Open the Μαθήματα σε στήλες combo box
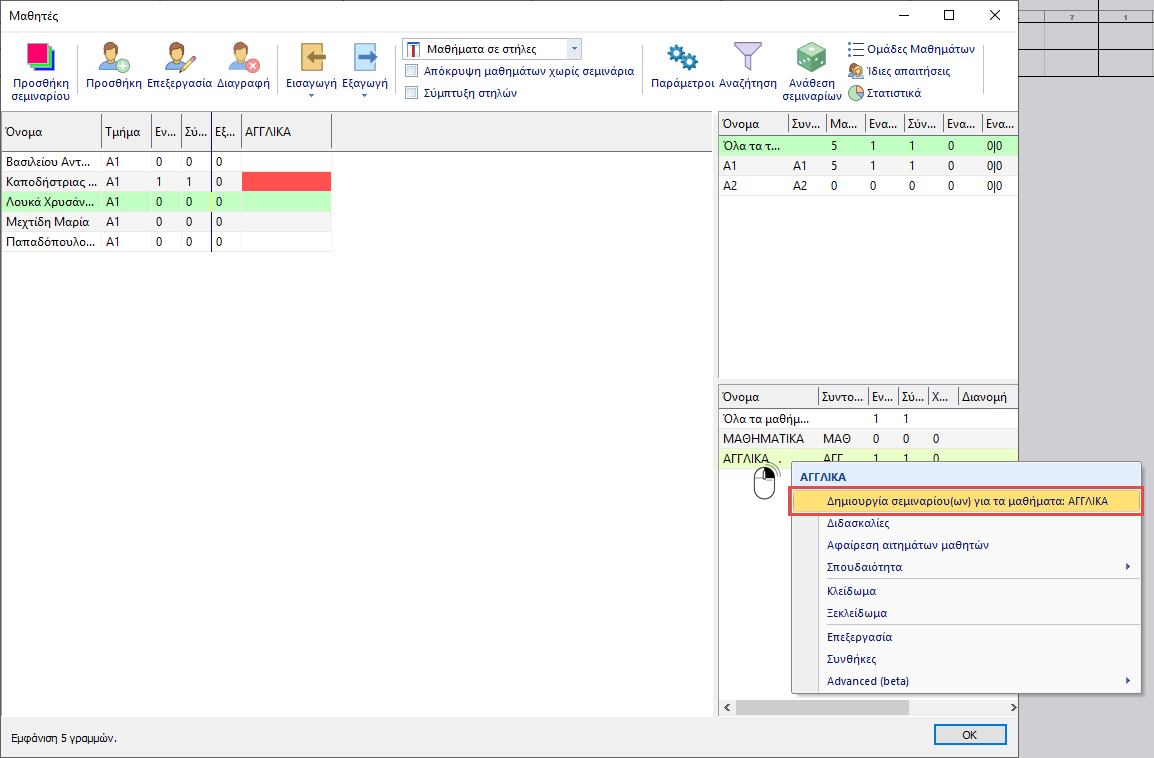Screen dimensions: 1154x758 pyautogui.click(x=573, y=49)
